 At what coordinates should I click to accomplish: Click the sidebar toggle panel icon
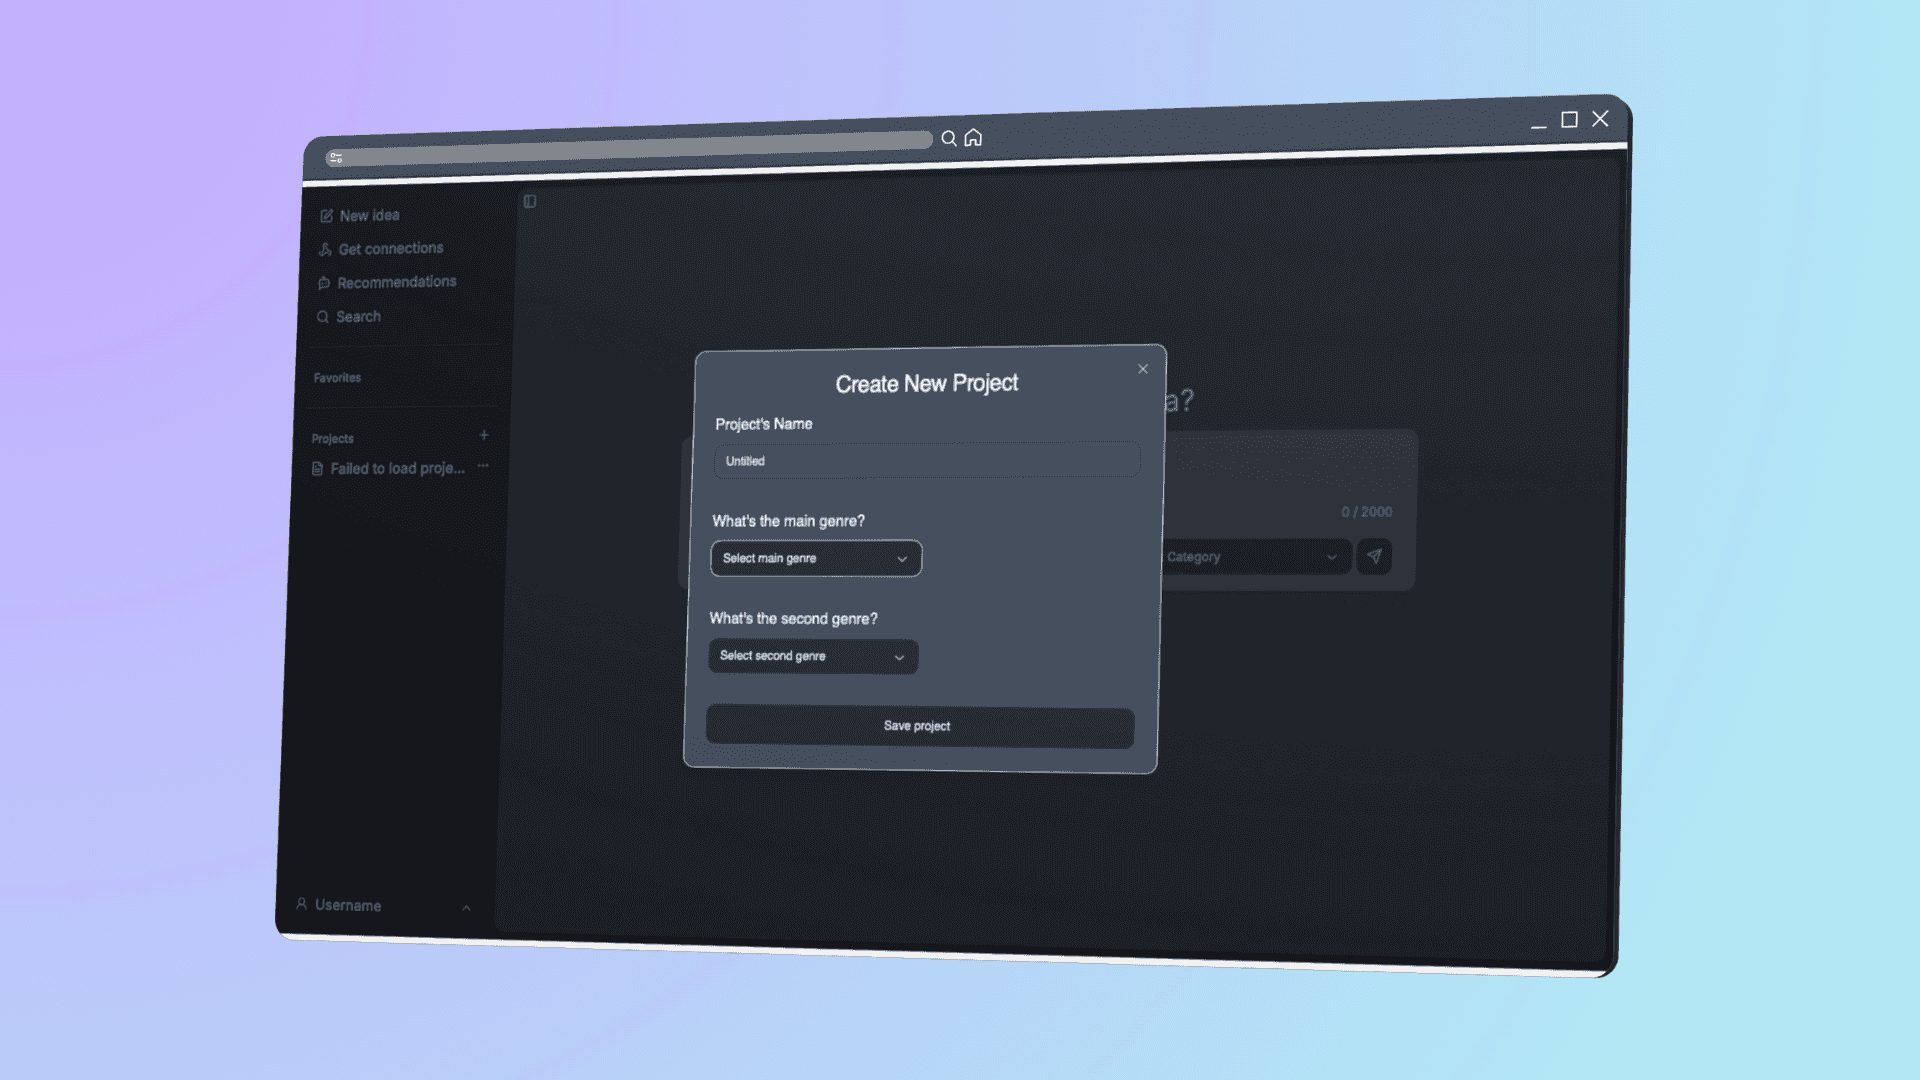[530, 200]
